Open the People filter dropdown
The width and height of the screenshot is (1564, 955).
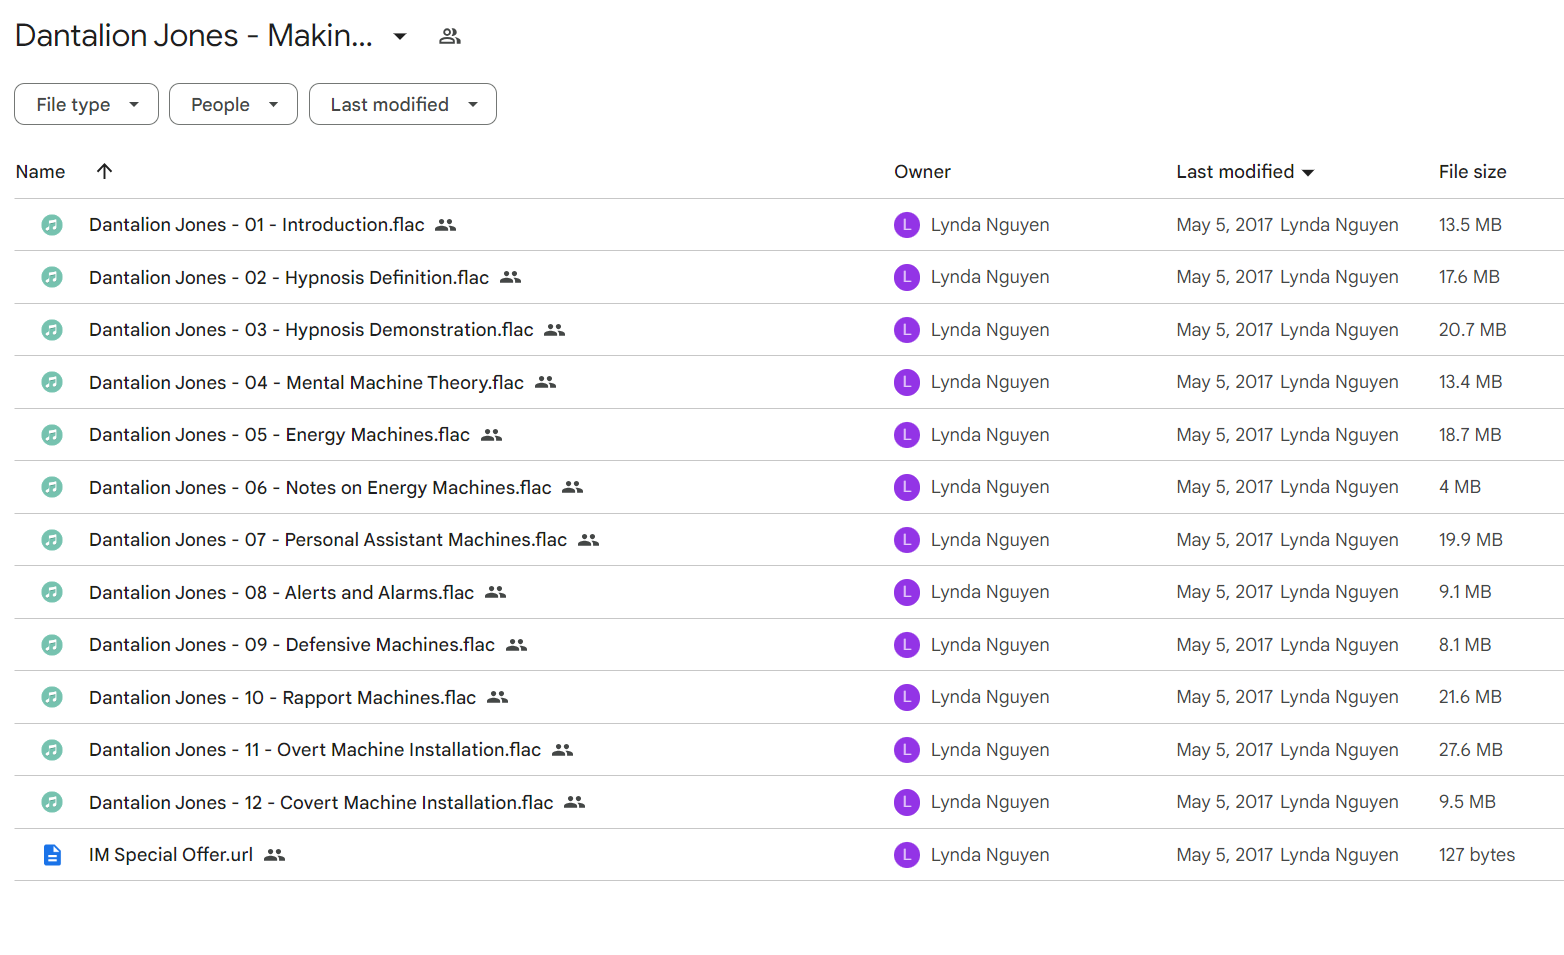(x=233, y=104)
